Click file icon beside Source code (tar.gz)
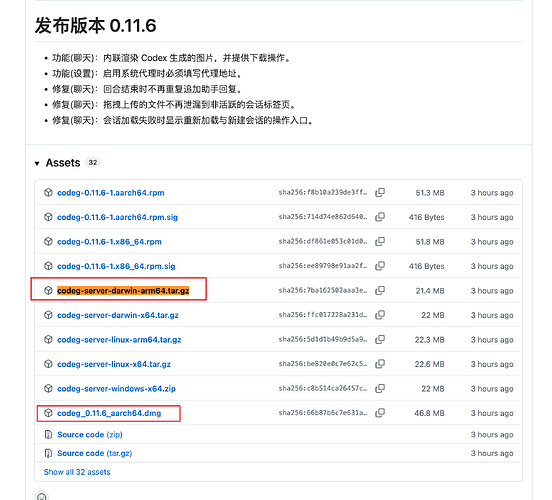The width and height of the screenshot is (552, 500). (48, 453)
